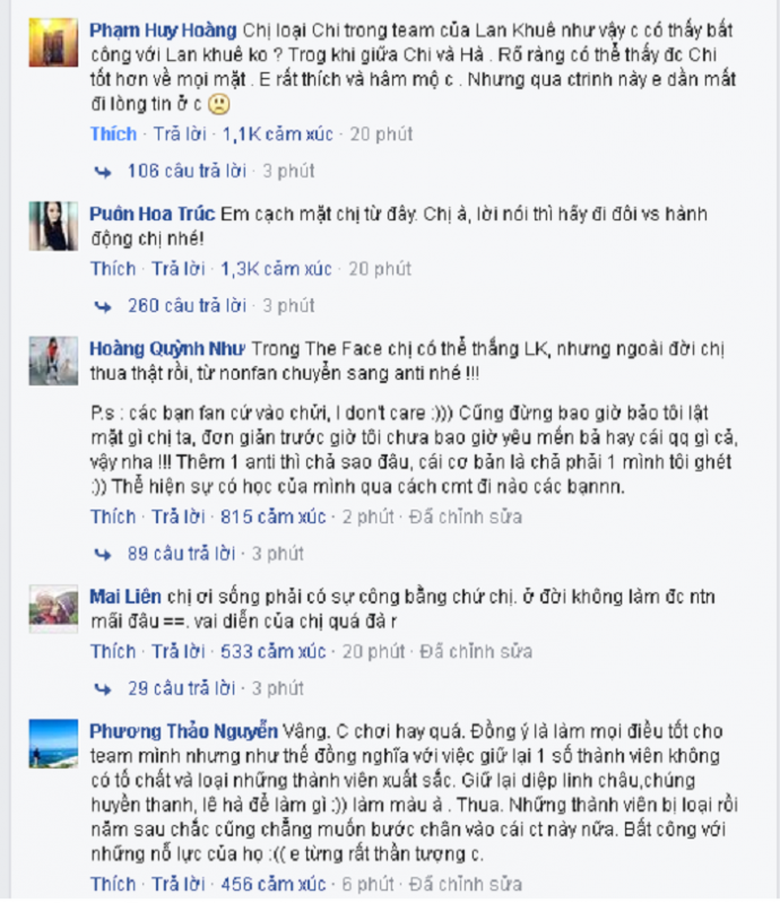The image size is (780, 903).
Task: Open Puôn Hoa Trúc's avatar thumbnail
Action: click(54, 226)
